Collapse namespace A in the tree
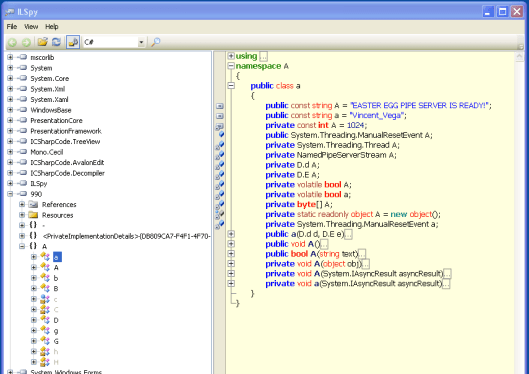 point(22,246)
